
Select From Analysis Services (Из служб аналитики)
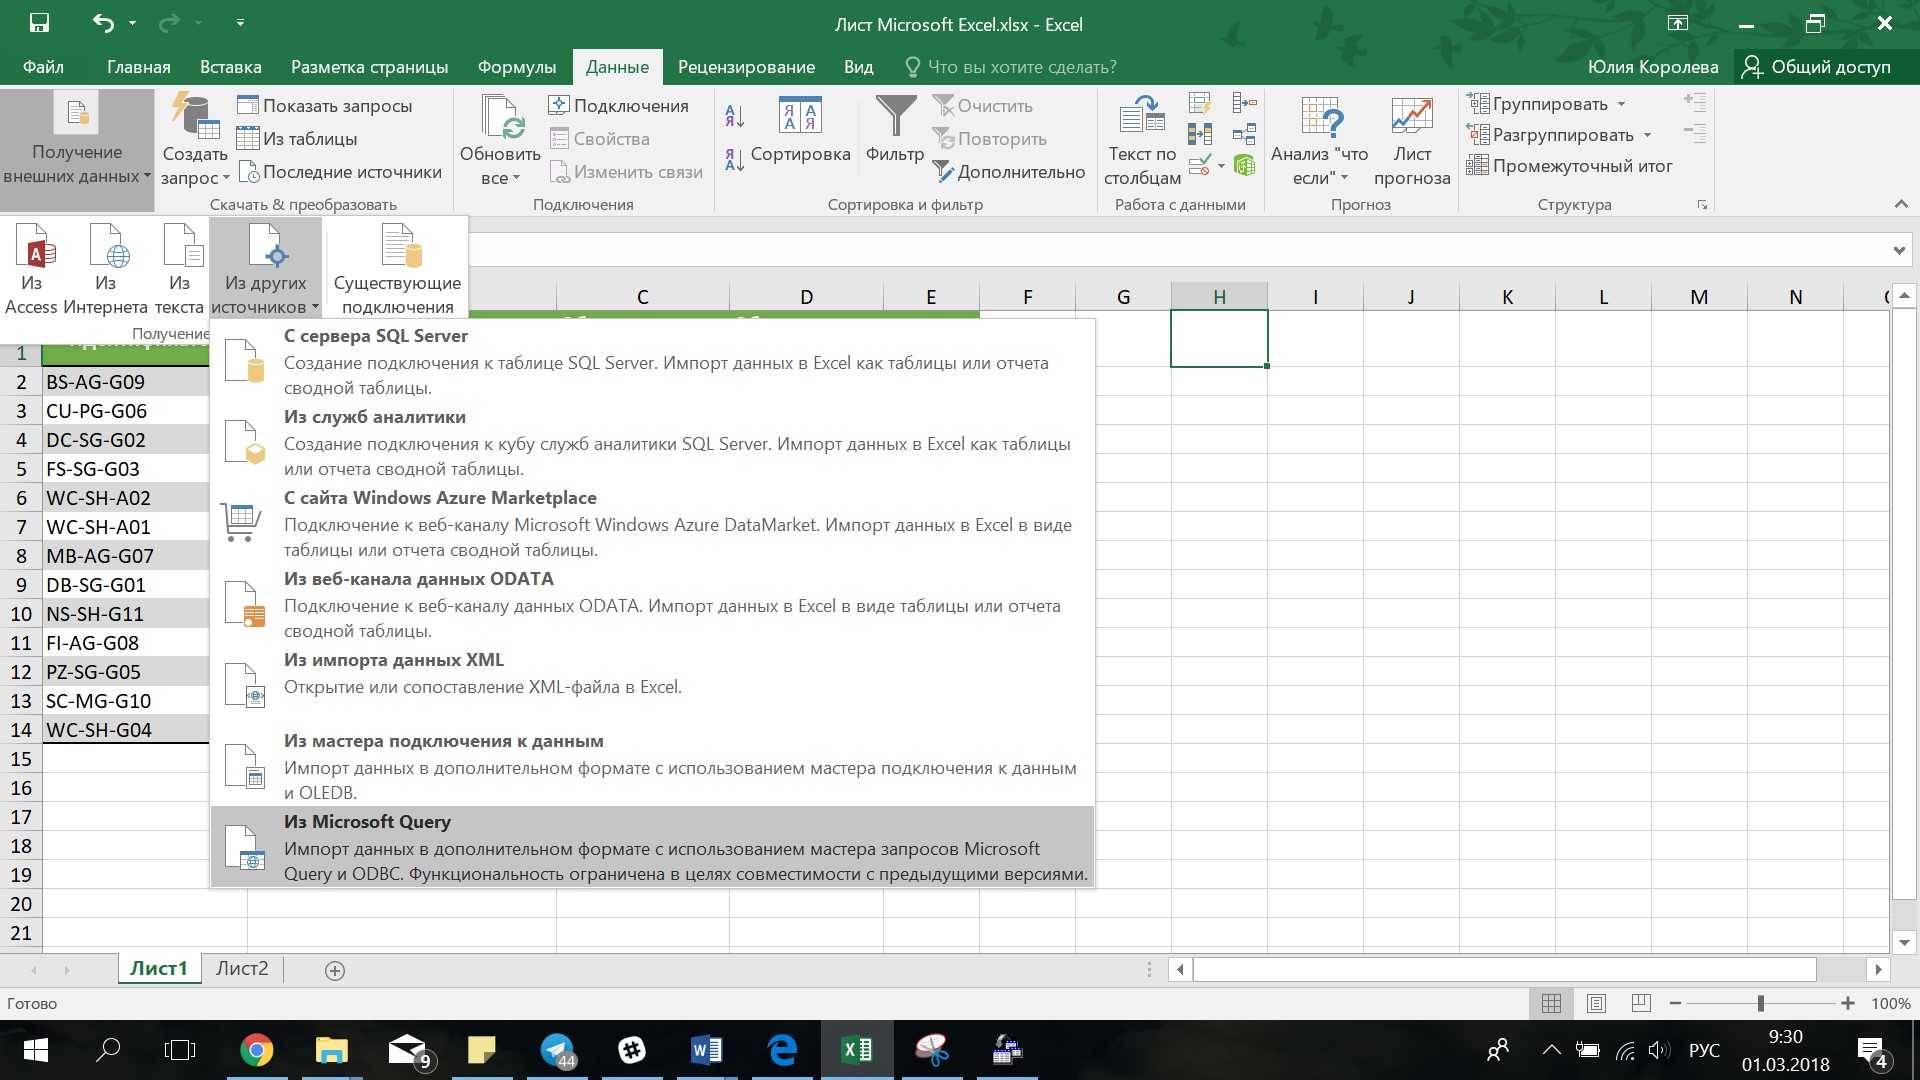652,442
